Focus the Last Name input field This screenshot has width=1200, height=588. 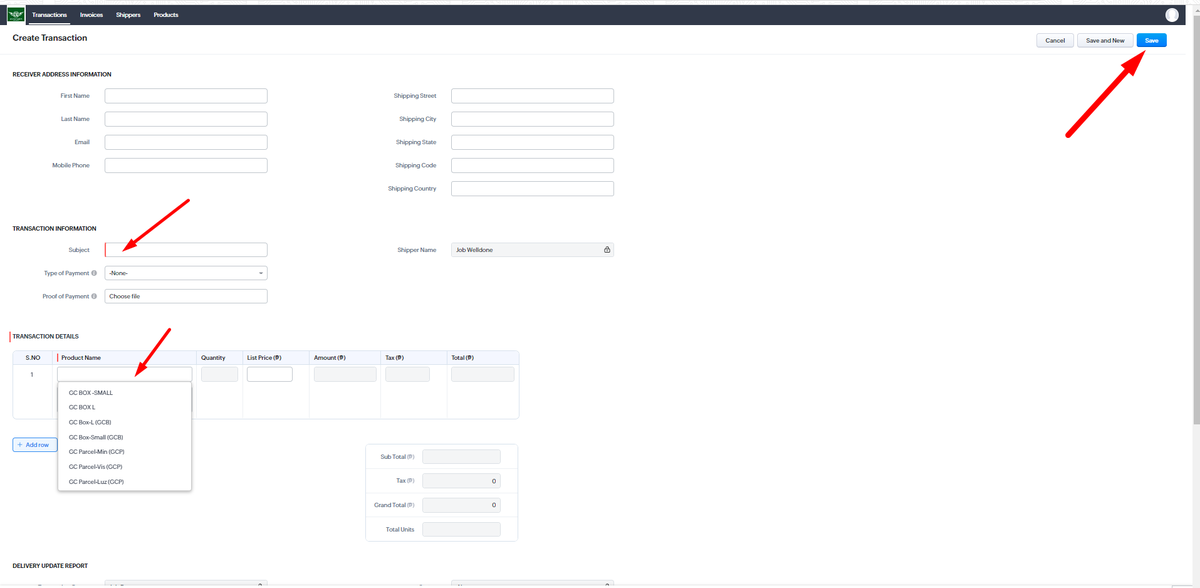point(186,119)
